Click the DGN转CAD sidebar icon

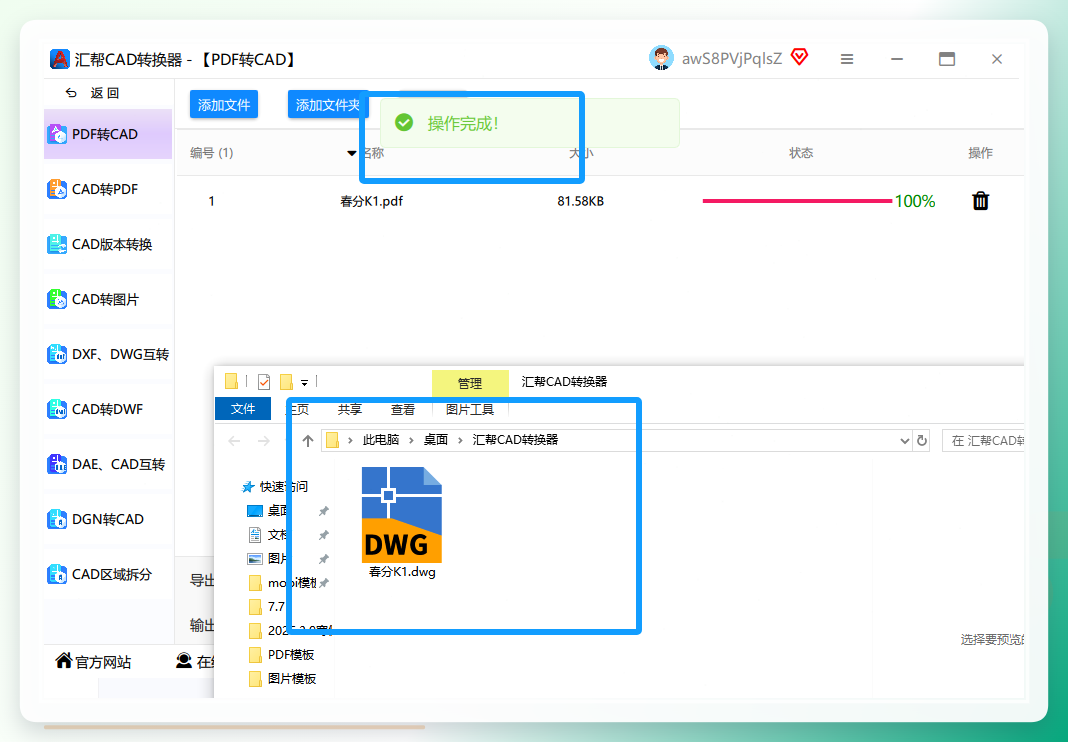(57, 519)
